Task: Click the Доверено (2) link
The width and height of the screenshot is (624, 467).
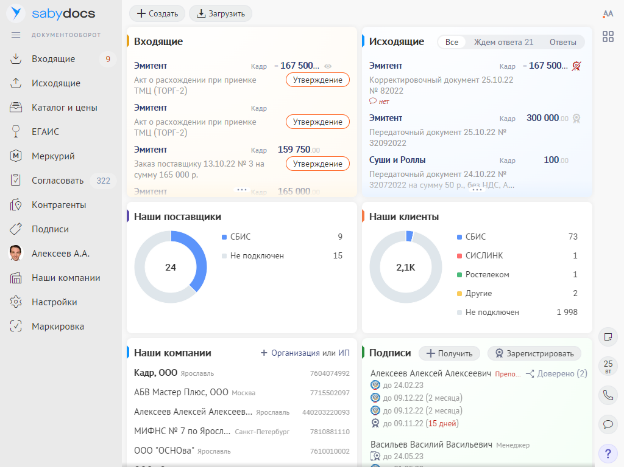Action: 557,374
